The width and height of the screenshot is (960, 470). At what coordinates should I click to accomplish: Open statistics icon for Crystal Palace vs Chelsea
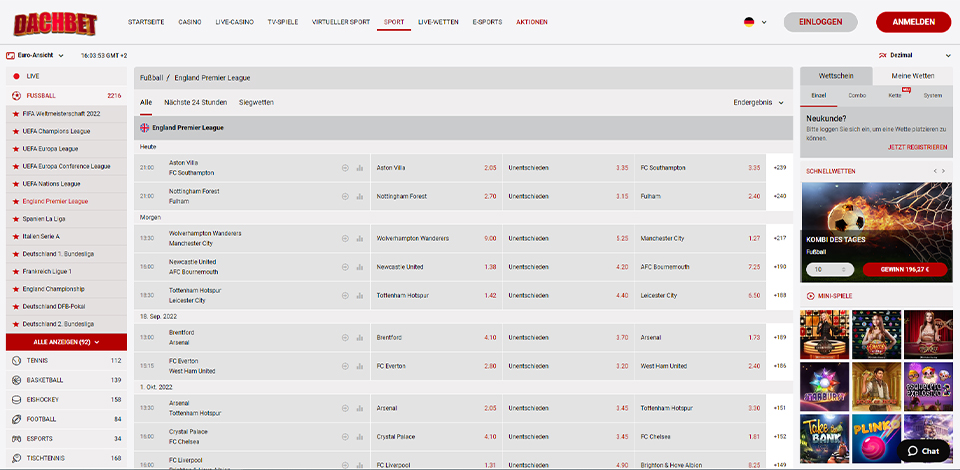coord(359,437)
